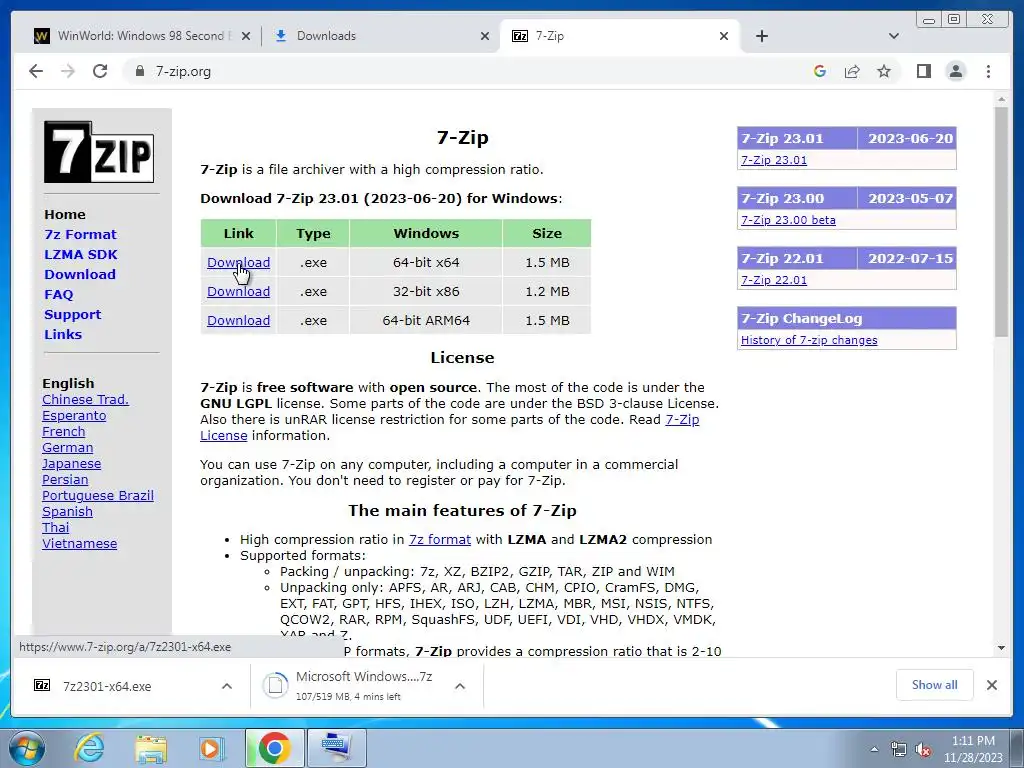Open the 7-Zip 22.01 news link
This screenshot has width=1024, height=768.
pos(774,280)
